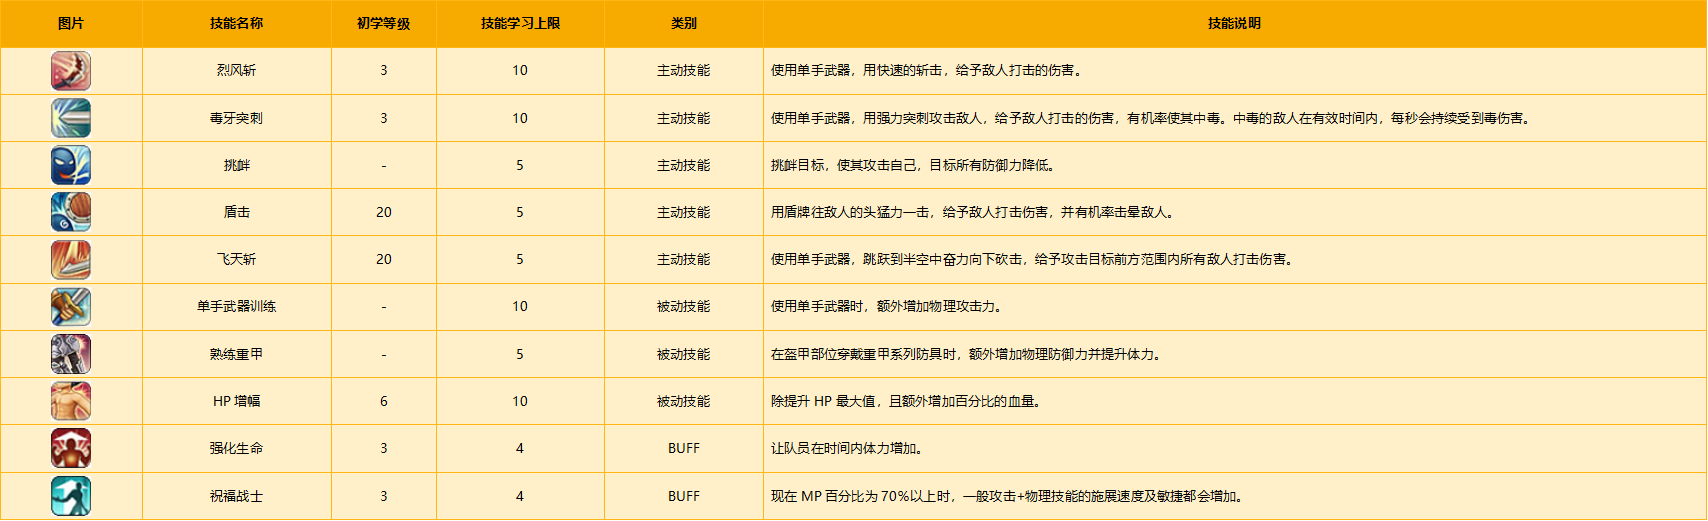Select the 飞天斩 skill name cell
The image size is (1708, 521).
[x=236, y=259]
